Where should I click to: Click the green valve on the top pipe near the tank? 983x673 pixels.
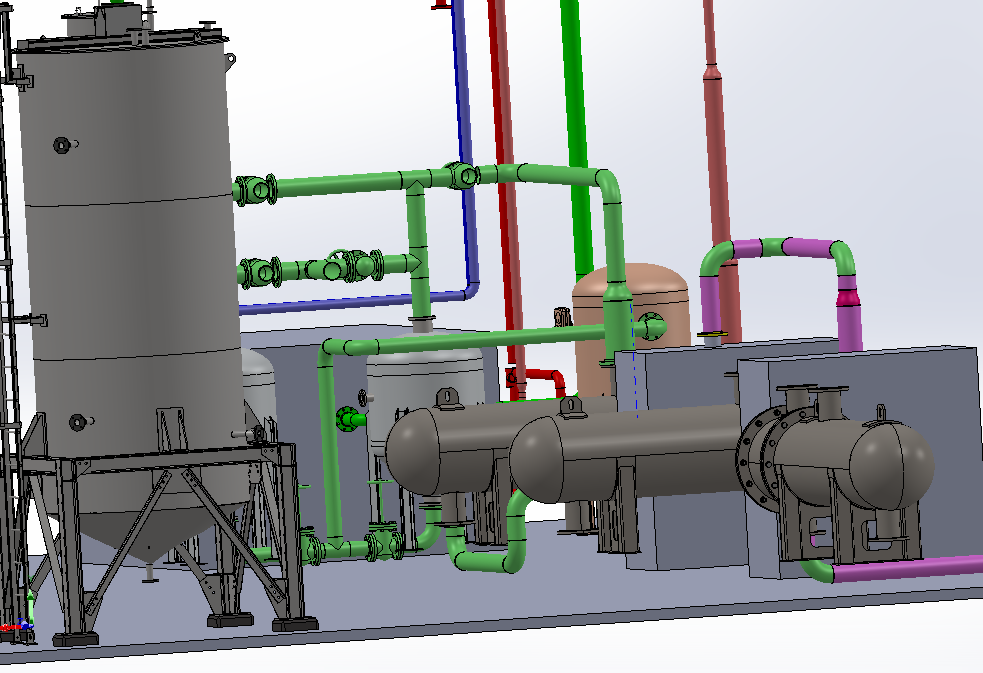(257, 188)
